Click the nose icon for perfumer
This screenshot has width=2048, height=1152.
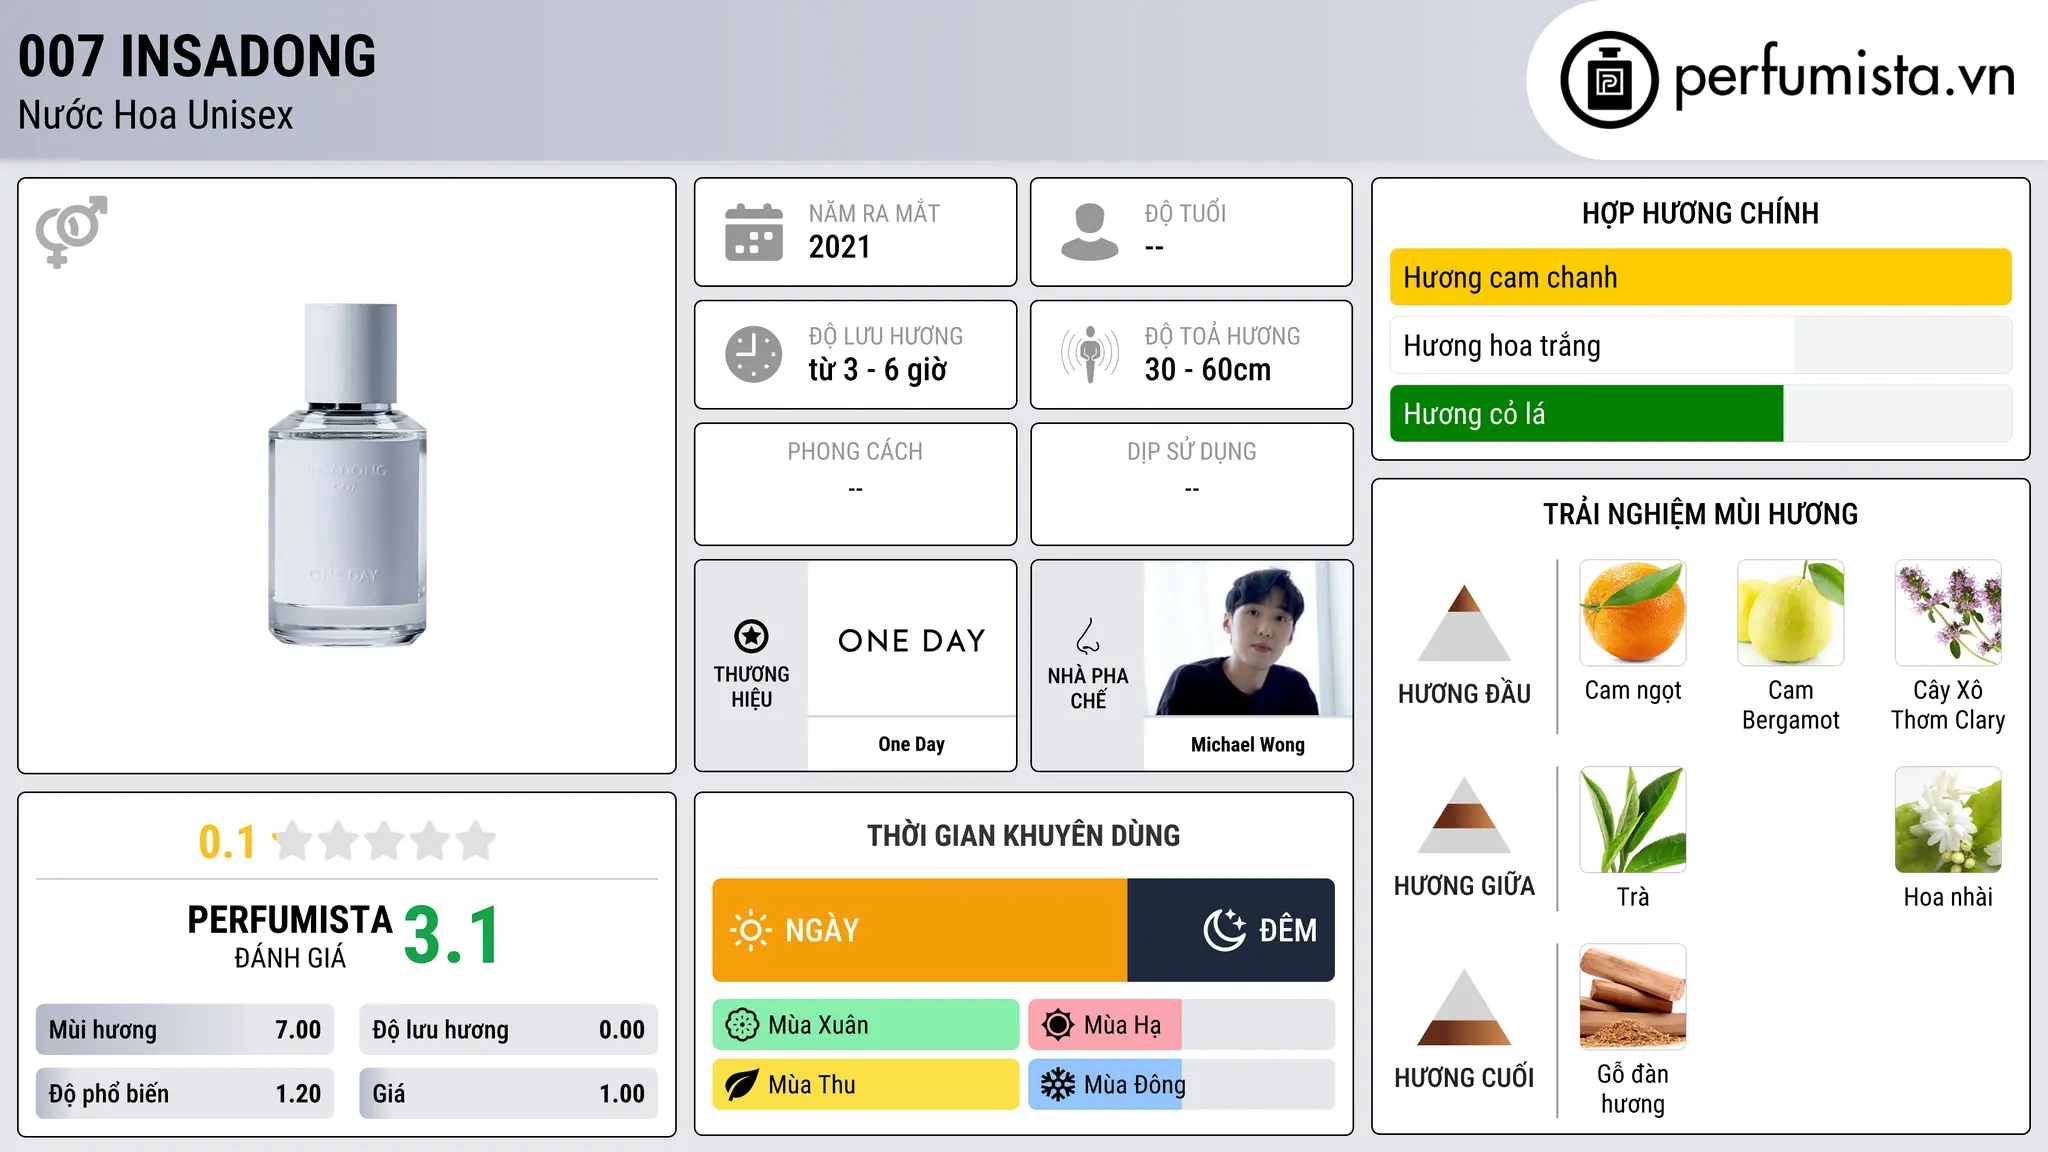tap(1088, 636)
